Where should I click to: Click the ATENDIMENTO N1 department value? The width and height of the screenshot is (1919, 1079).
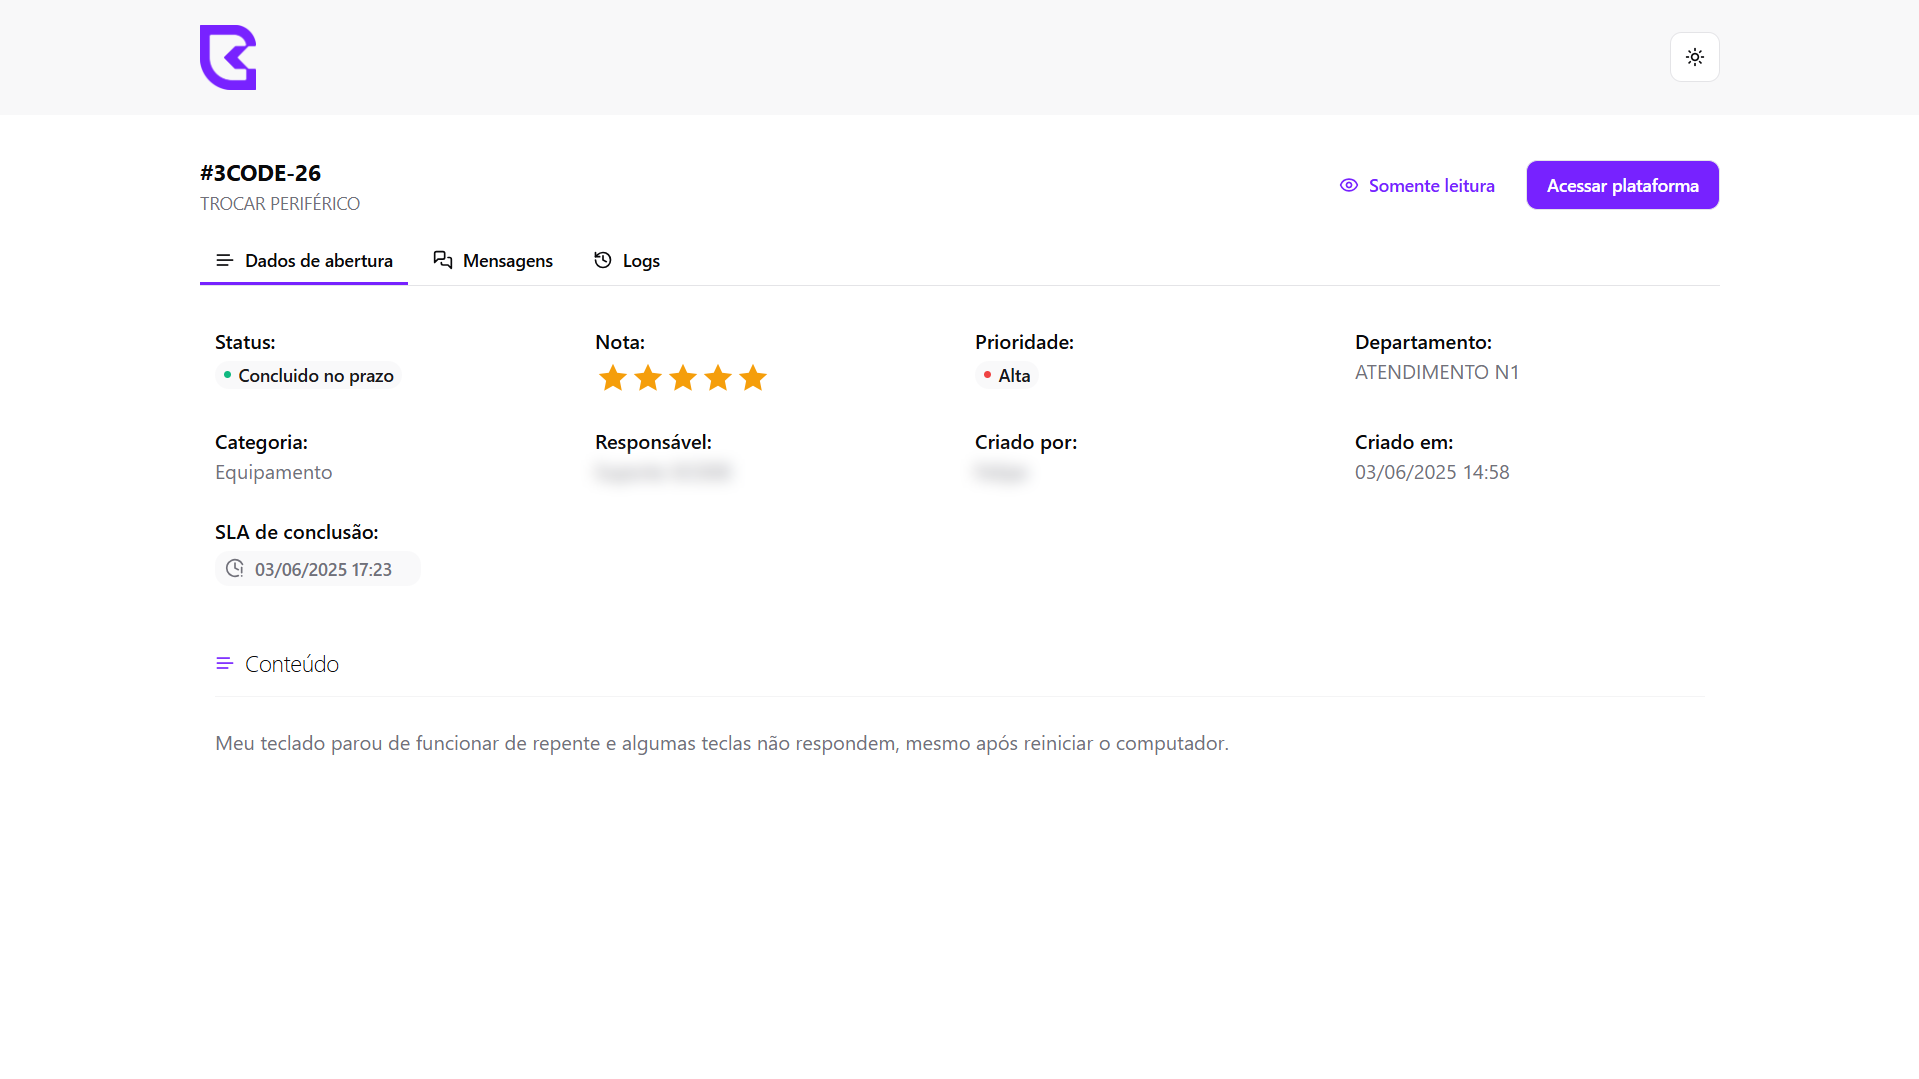1436,372
